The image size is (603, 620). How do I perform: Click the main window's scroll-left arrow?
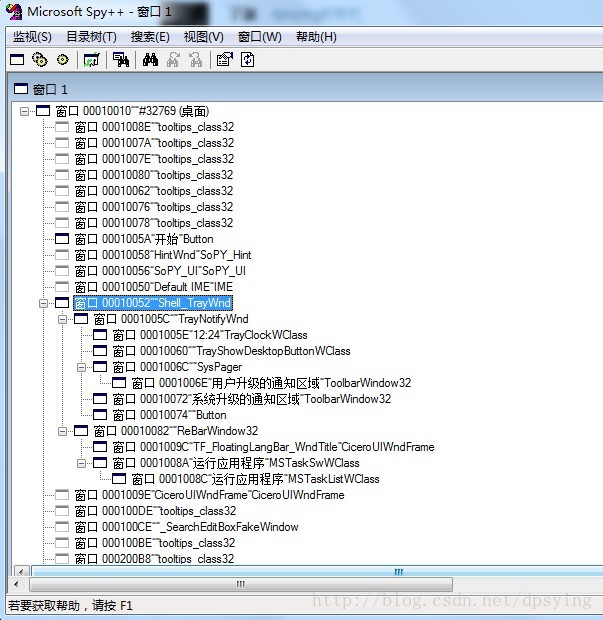click(16, 584)
